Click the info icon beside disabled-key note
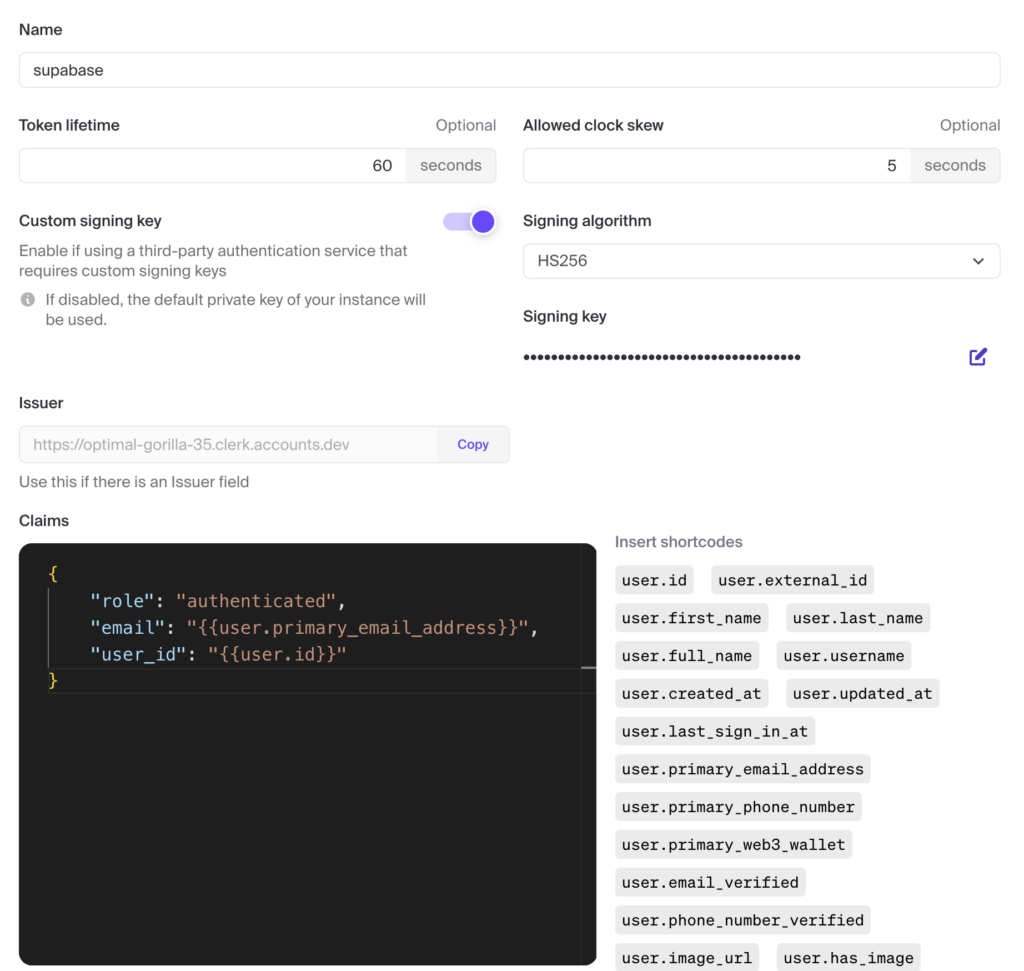This screenshot has width=1024, height=971. [28, 300]
